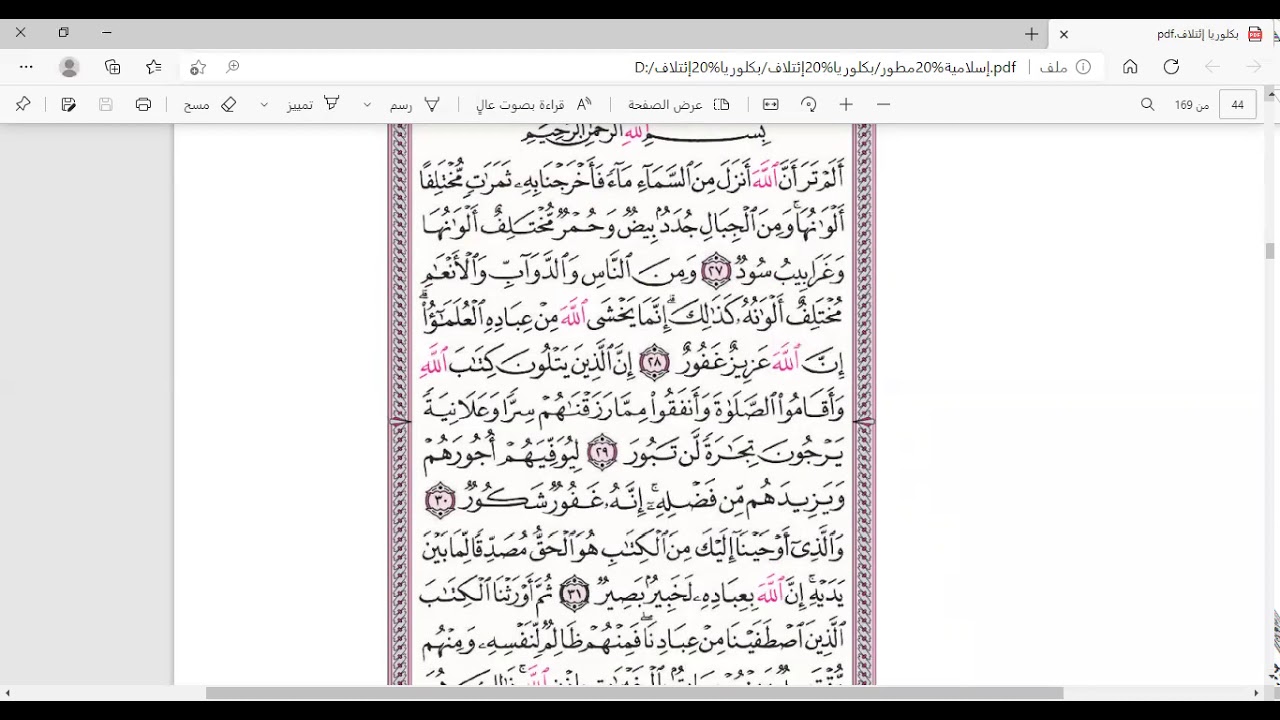The image size is (1280, 720).
Task: Click the 'ملف' file label in address bar
Action: pyautogui.click(x=1054, y=67)
